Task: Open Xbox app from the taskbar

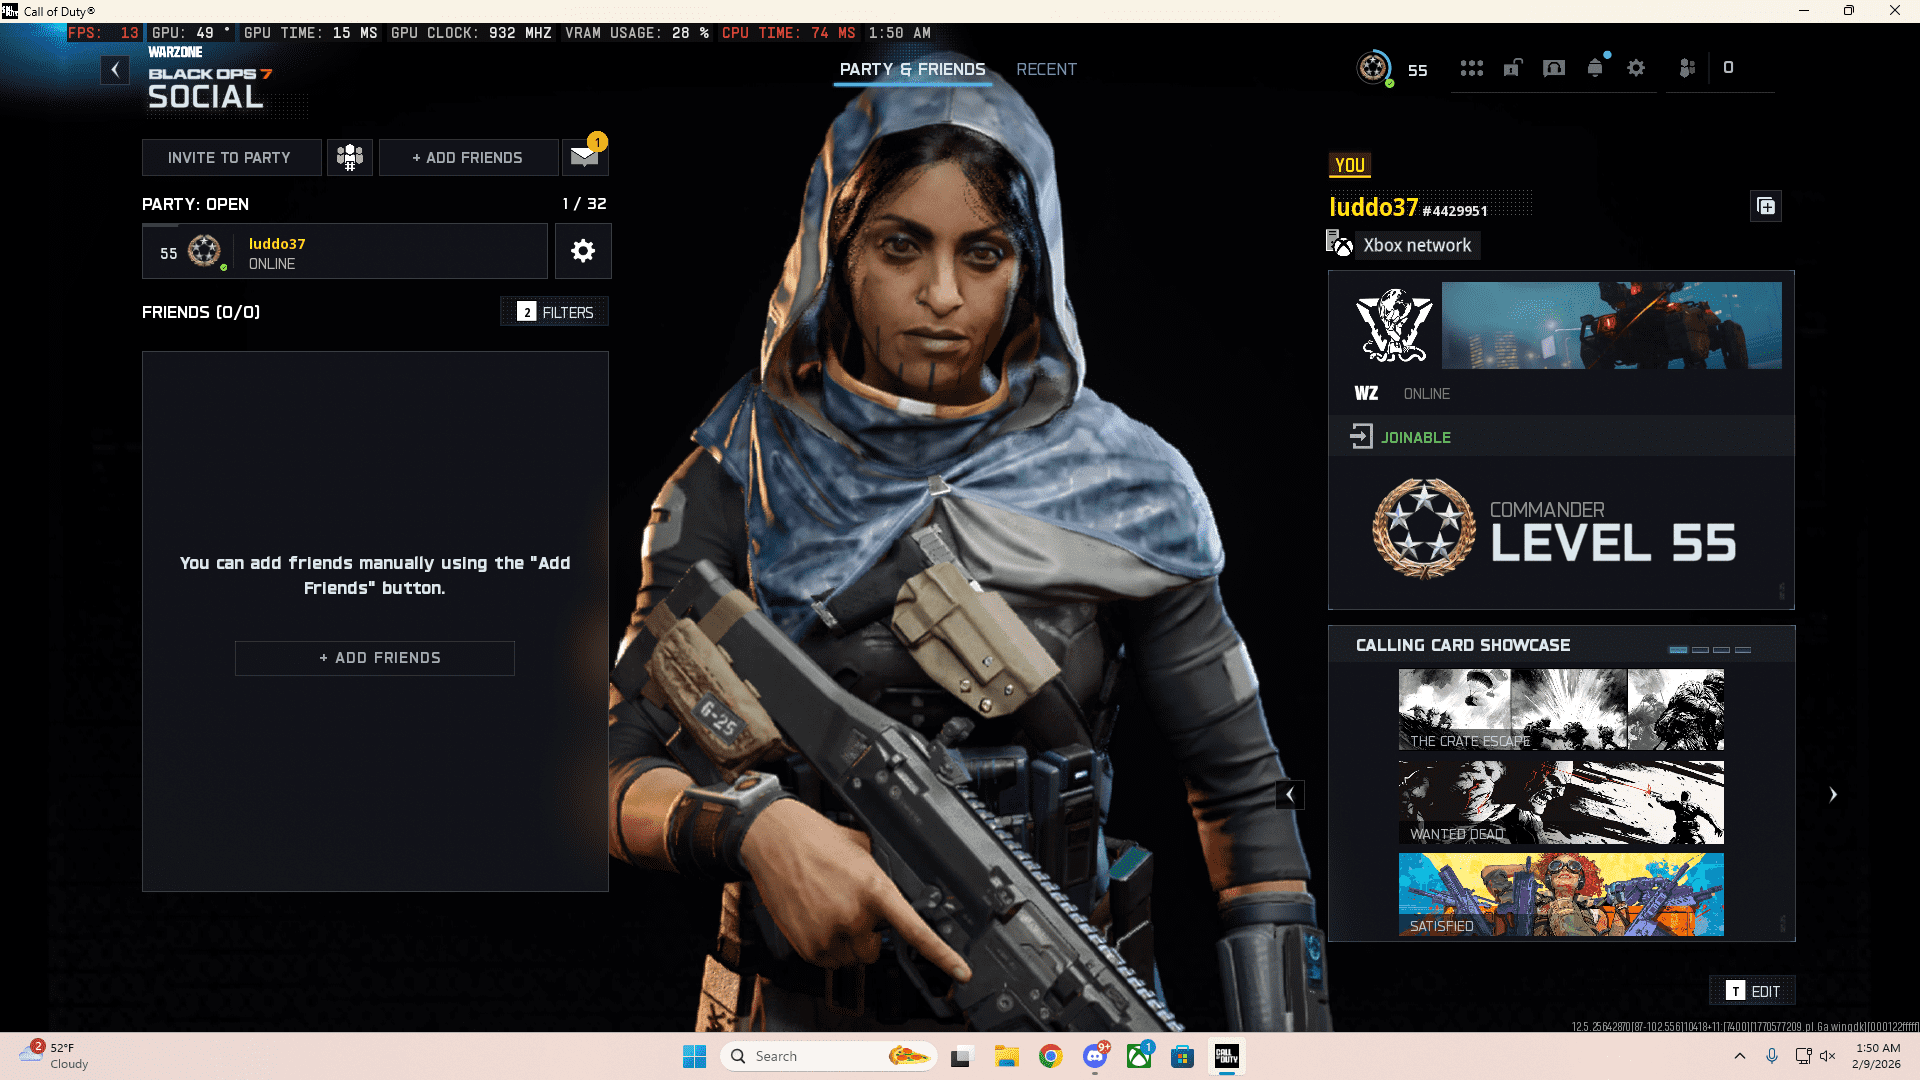Action: (1139, 1056)
